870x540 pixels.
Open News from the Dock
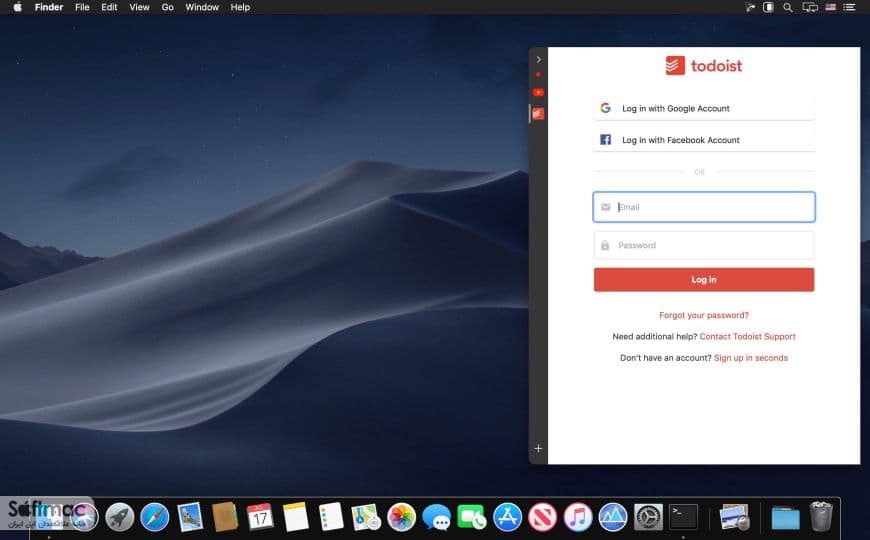pyautogui.click(x=543, y=517)
